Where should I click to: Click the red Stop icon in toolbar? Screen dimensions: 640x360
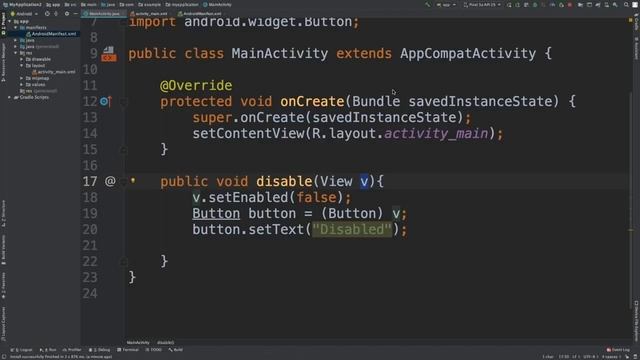point(570,4)
